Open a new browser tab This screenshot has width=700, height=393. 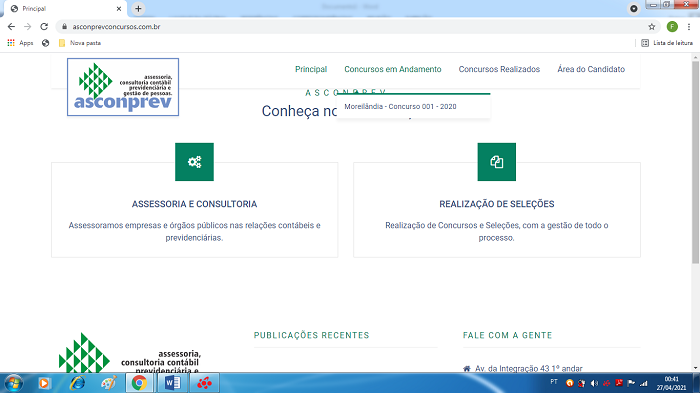138,8
